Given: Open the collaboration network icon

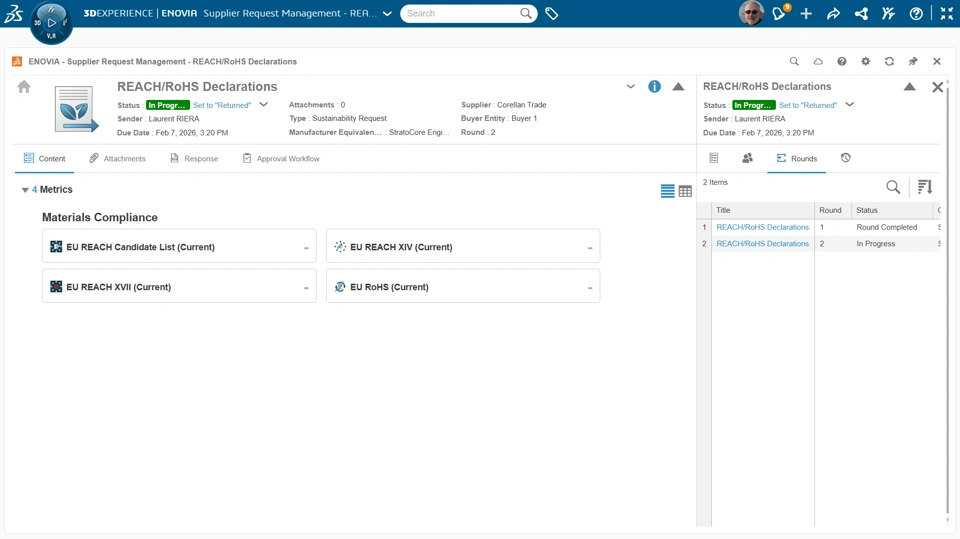Looking at the screenshot, I should [861, 13].
